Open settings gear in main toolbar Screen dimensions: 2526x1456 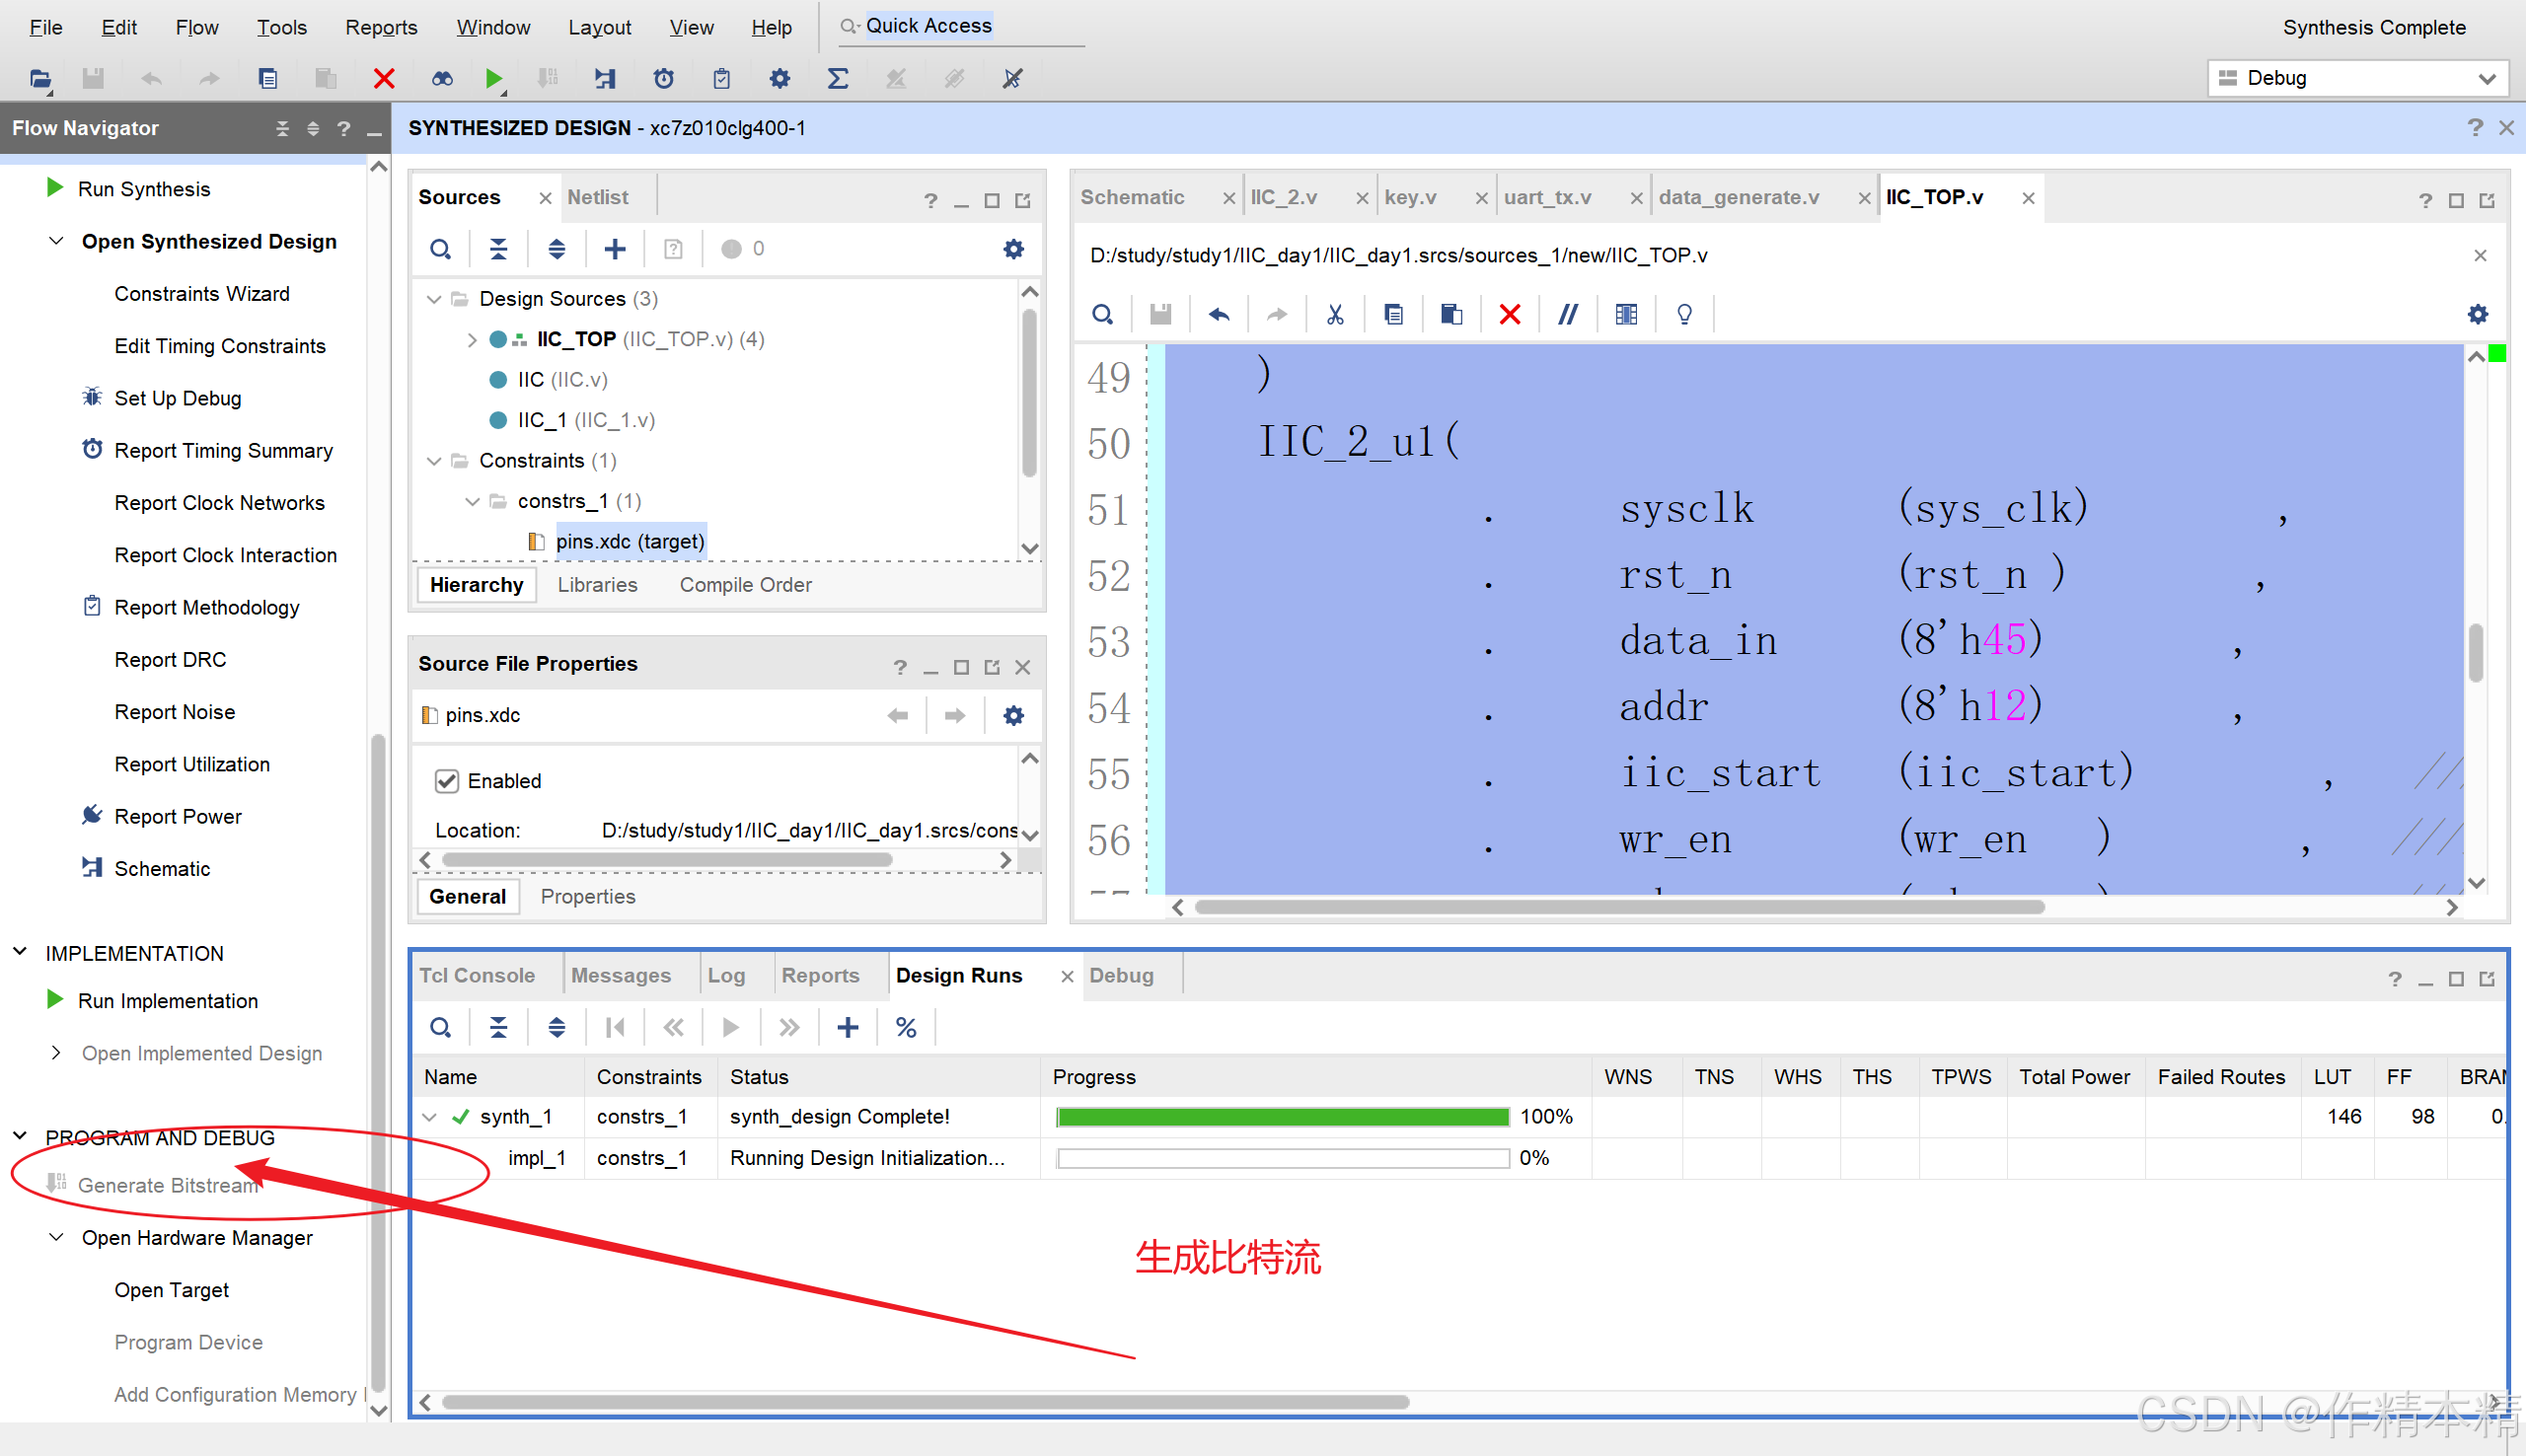(x=779, y=78)
